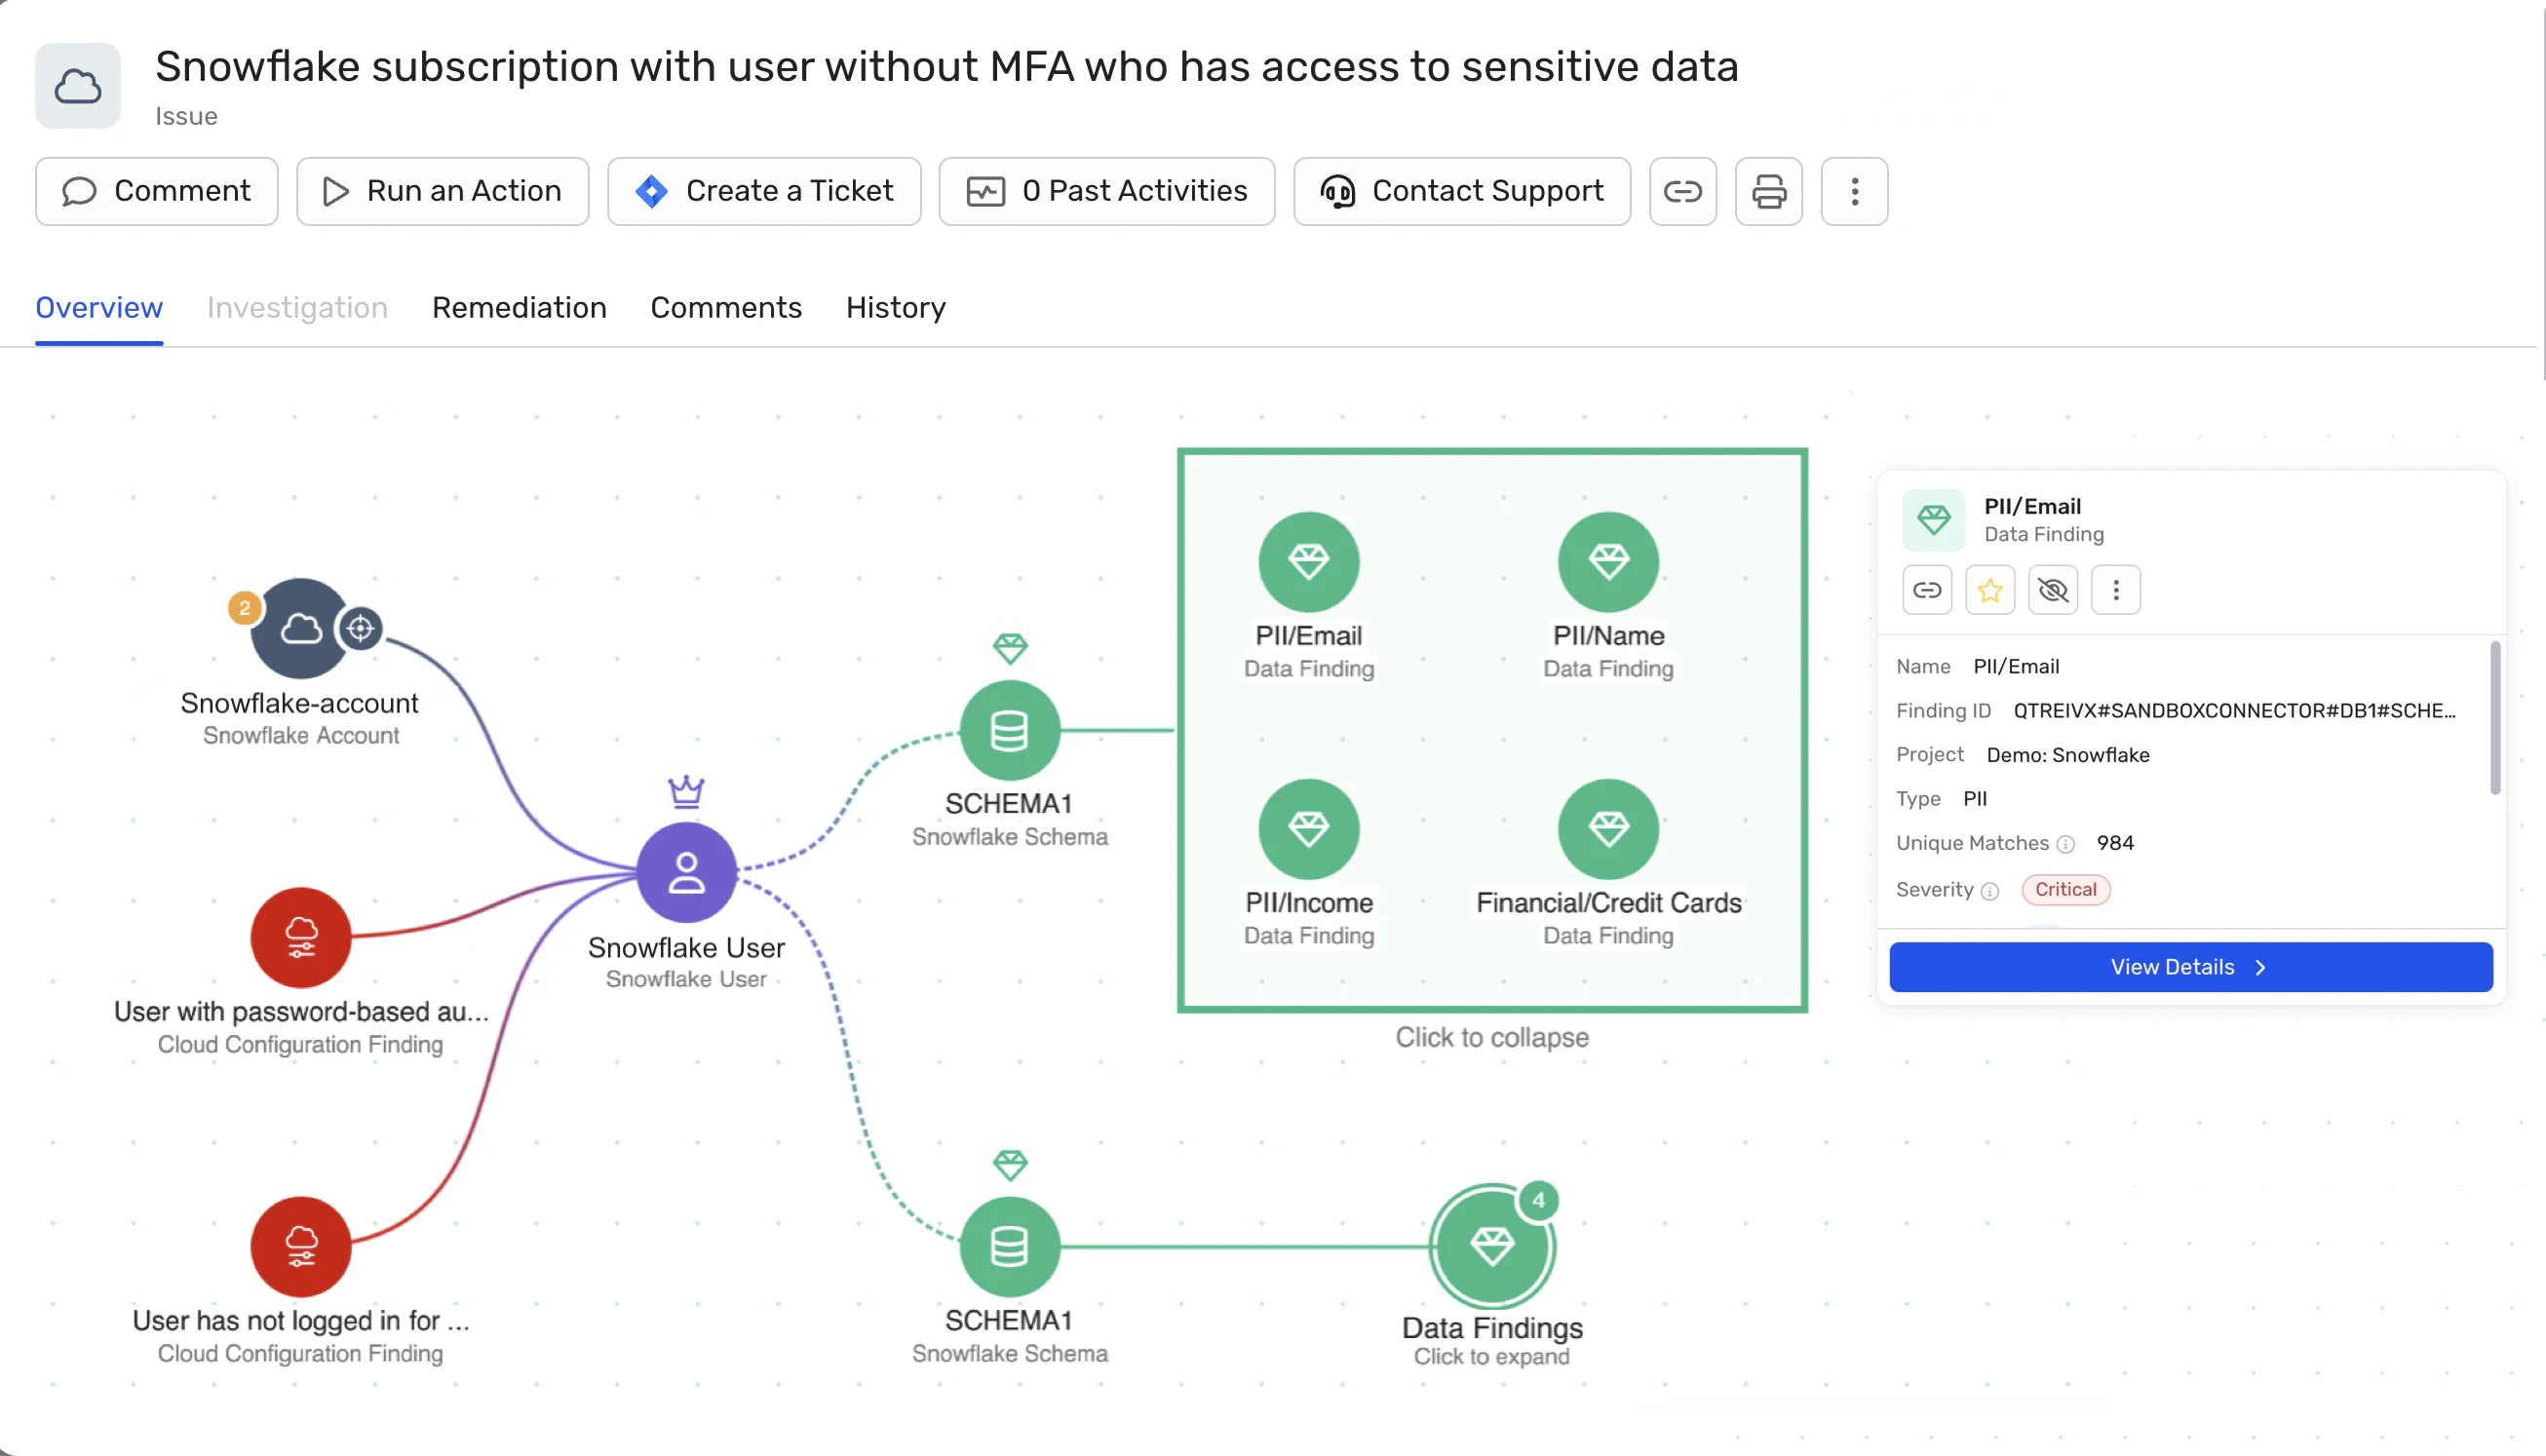2546x1456 pixels.
Task: Select the lower SCHEMA1 database node
Action: (1009, 1246)
